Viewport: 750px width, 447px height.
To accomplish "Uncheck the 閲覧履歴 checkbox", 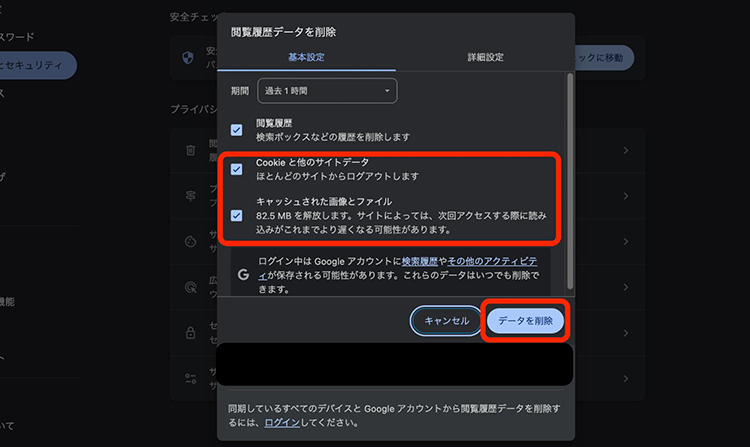I will [236, 130].
